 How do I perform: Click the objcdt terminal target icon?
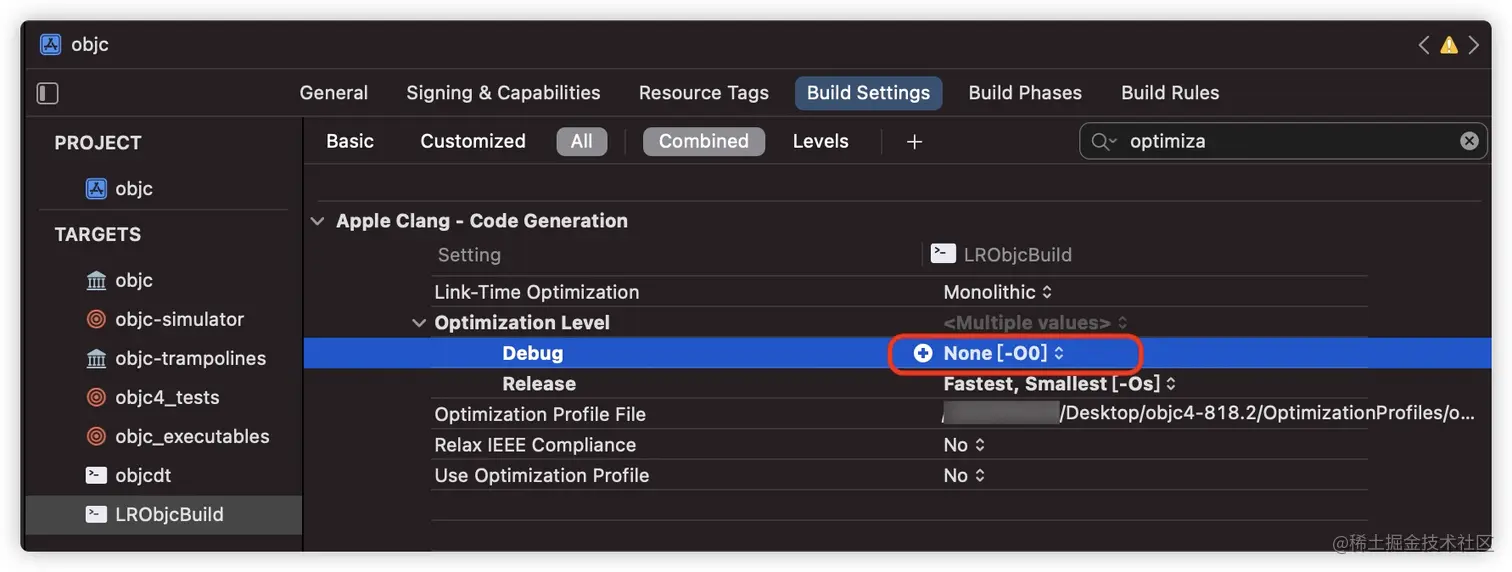pos(96,476)
